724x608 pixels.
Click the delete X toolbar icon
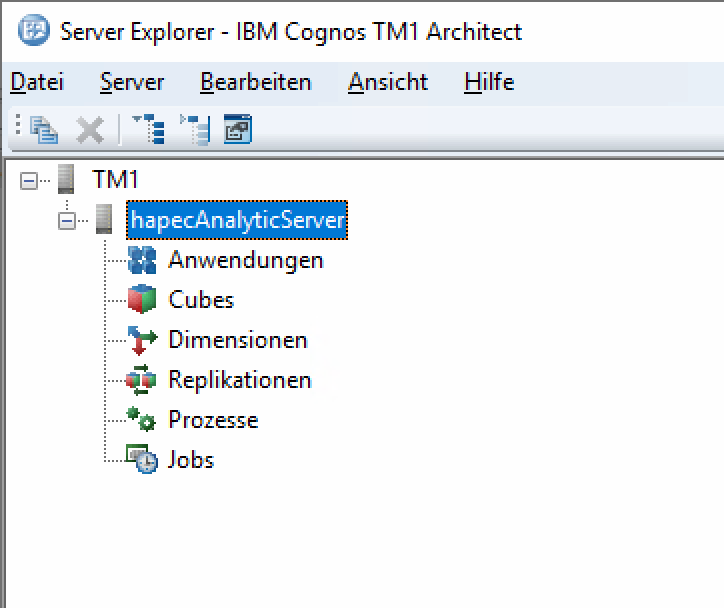pos(90,129)
